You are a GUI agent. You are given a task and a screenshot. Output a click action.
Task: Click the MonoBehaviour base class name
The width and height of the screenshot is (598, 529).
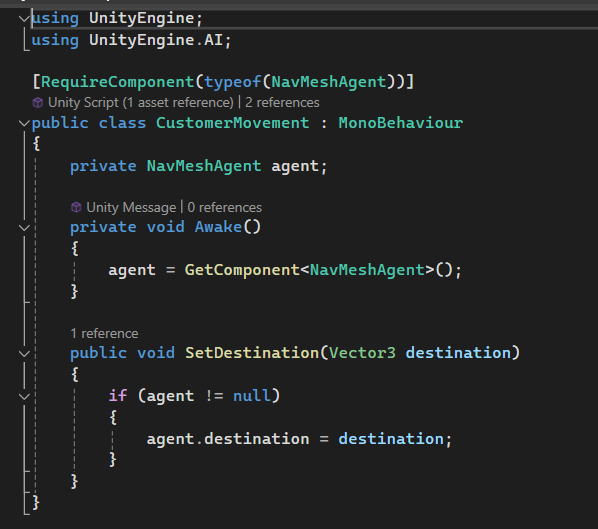pyautogui.click(x=401, y=123)
